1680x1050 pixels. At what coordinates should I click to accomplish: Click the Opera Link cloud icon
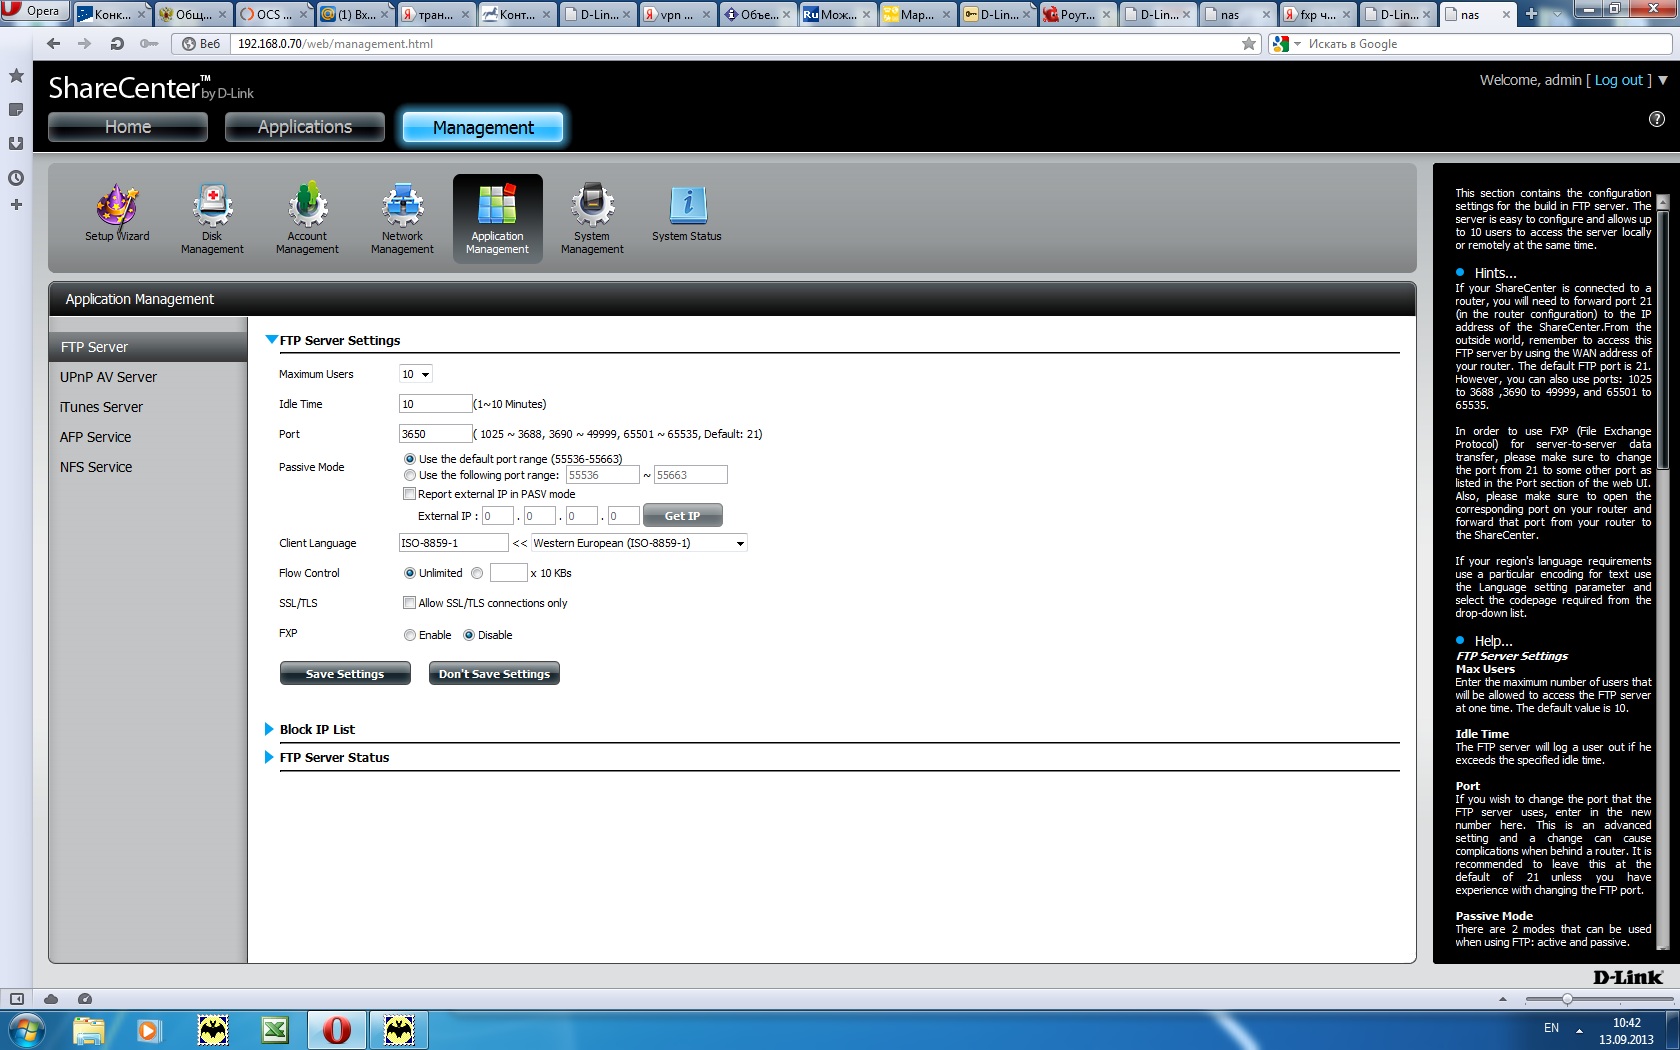click(51, 999)
